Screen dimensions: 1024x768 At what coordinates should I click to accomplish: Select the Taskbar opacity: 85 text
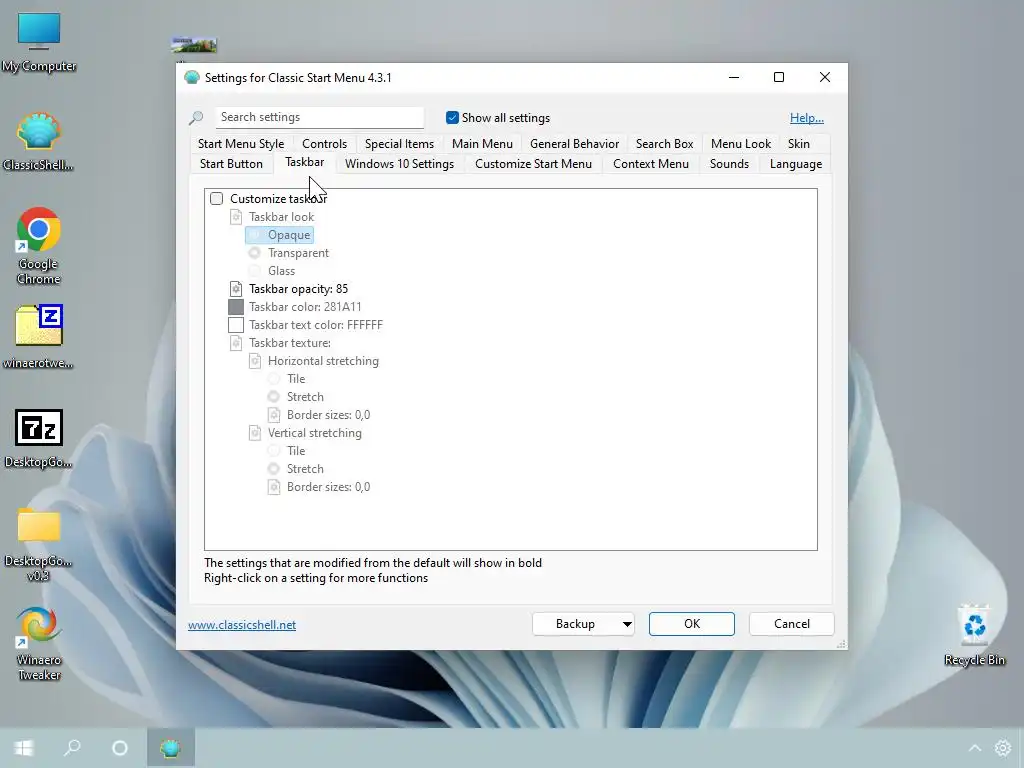298,289
